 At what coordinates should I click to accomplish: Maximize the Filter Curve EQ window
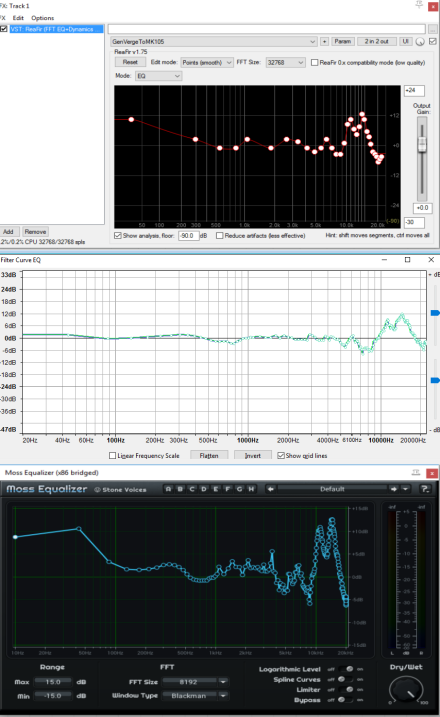coord(408,260)
